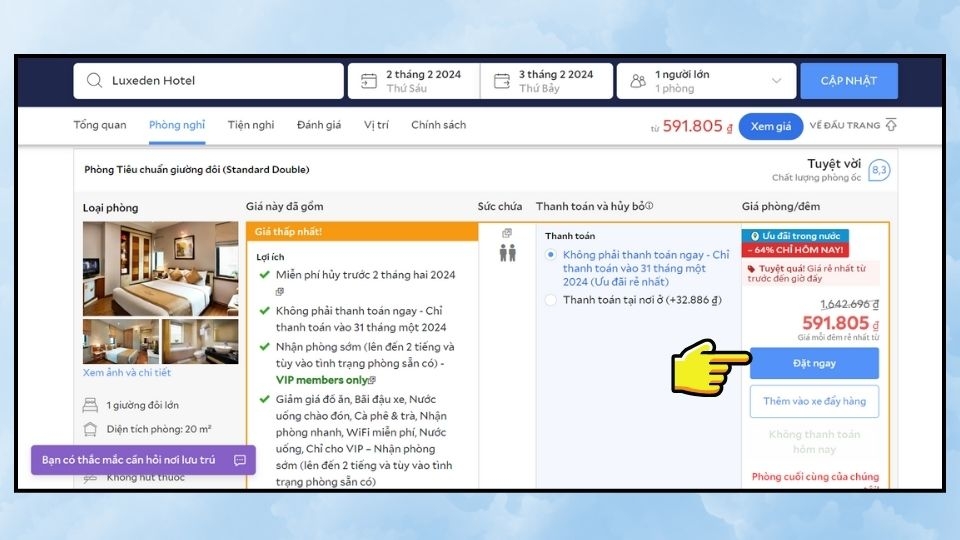This screenshot has width=960, height=540.
Task: Go to the Vị trí tab
Action: 376,125
